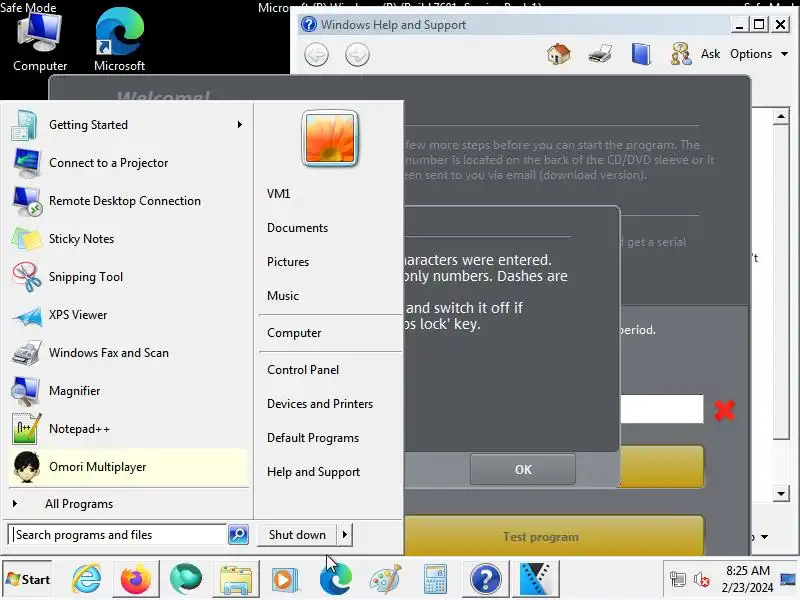
Task: Launch Sticky Notes
Action: point(128,239)
